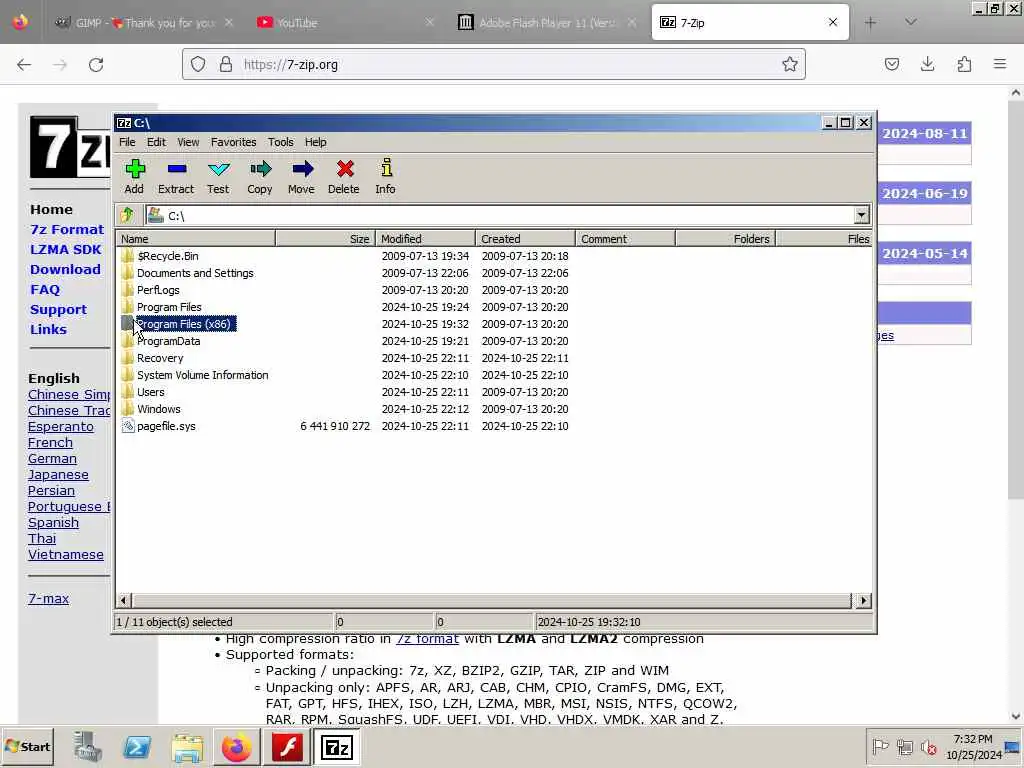Select the Recovery folder
Viewport: 1024px width, 768px height.
(x=494, y=358)
